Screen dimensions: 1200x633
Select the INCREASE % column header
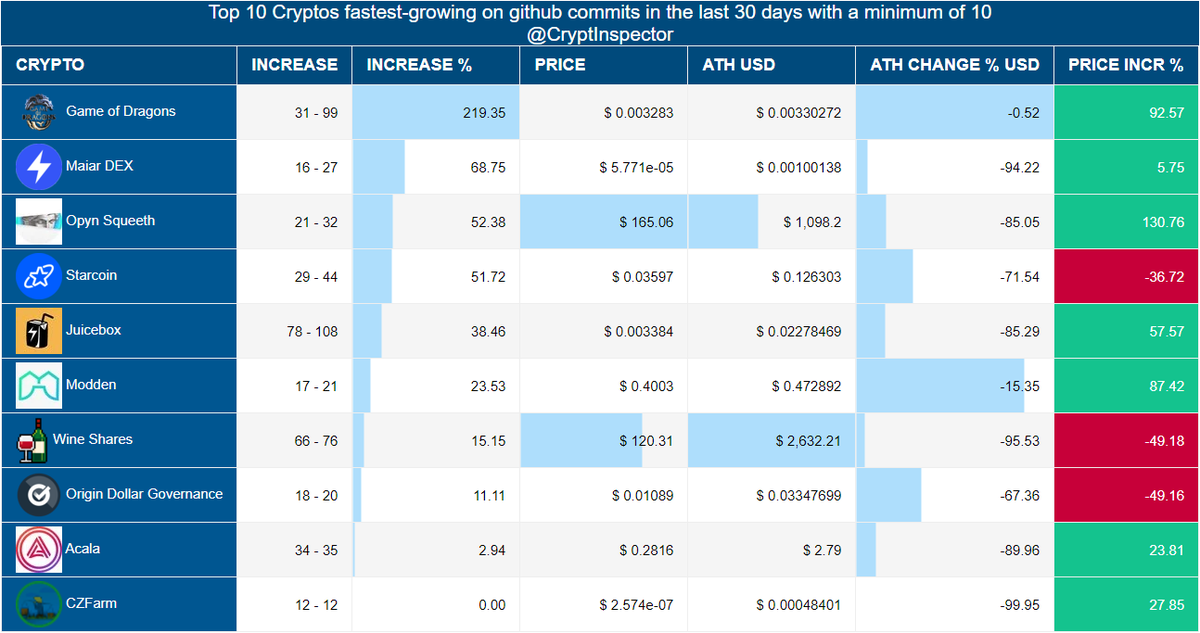436,65
